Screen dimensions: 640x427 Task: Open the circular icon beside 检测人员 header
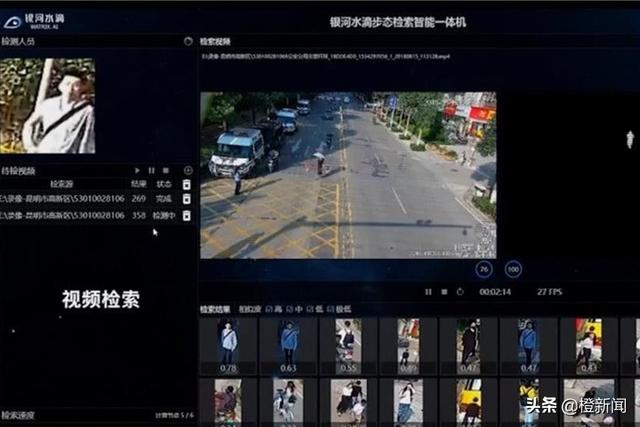[x=188, y=41]
